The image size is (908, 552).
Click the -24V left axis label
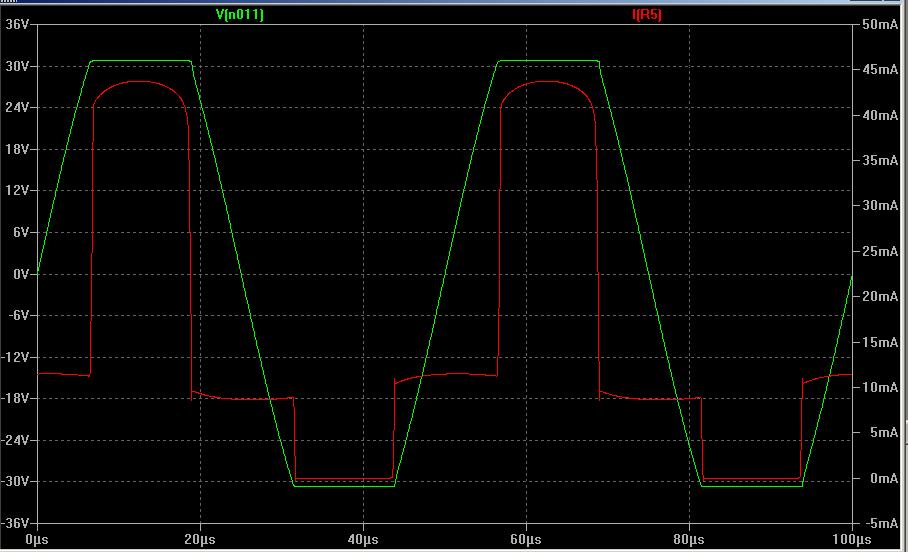14,440
